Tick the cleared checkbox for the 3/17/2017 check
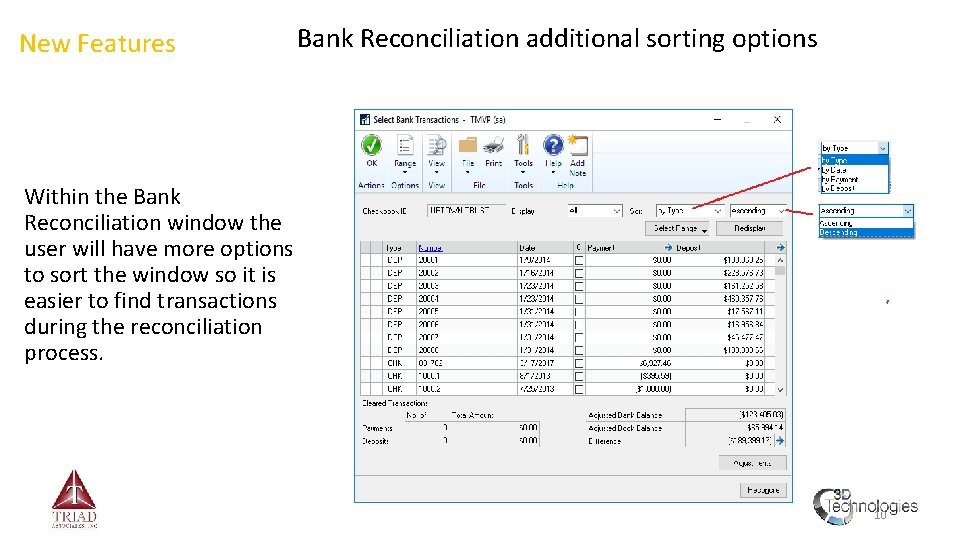Screen dimensions: 960x540 click(x=579, y=363)
